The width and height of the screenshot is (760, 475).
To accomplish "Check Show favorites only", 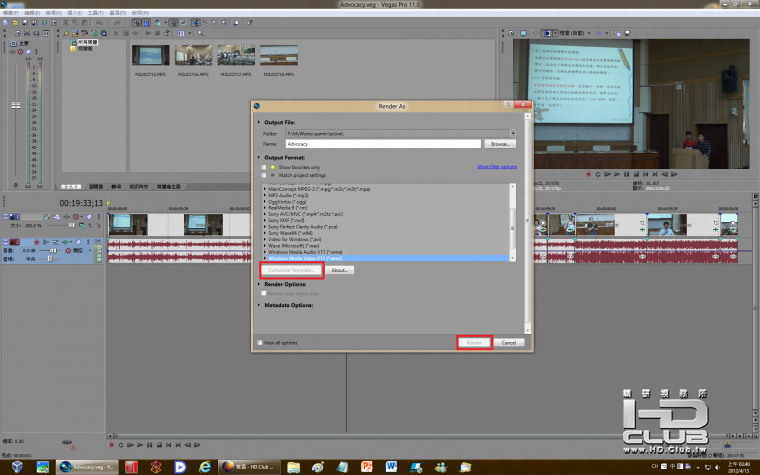I will 264,167.
